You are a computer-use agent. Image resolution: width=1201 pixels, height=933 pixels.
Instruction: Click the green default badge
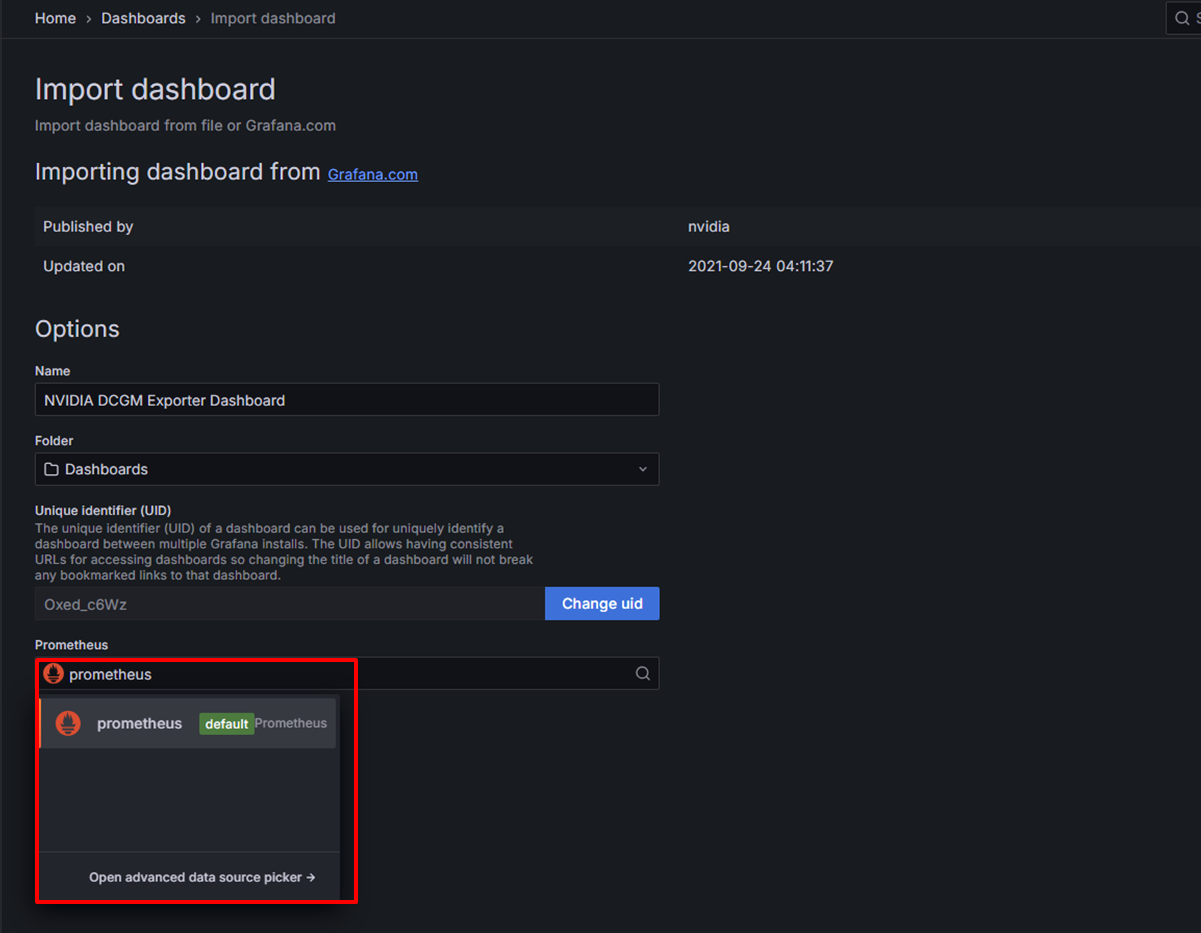[226, 724]
